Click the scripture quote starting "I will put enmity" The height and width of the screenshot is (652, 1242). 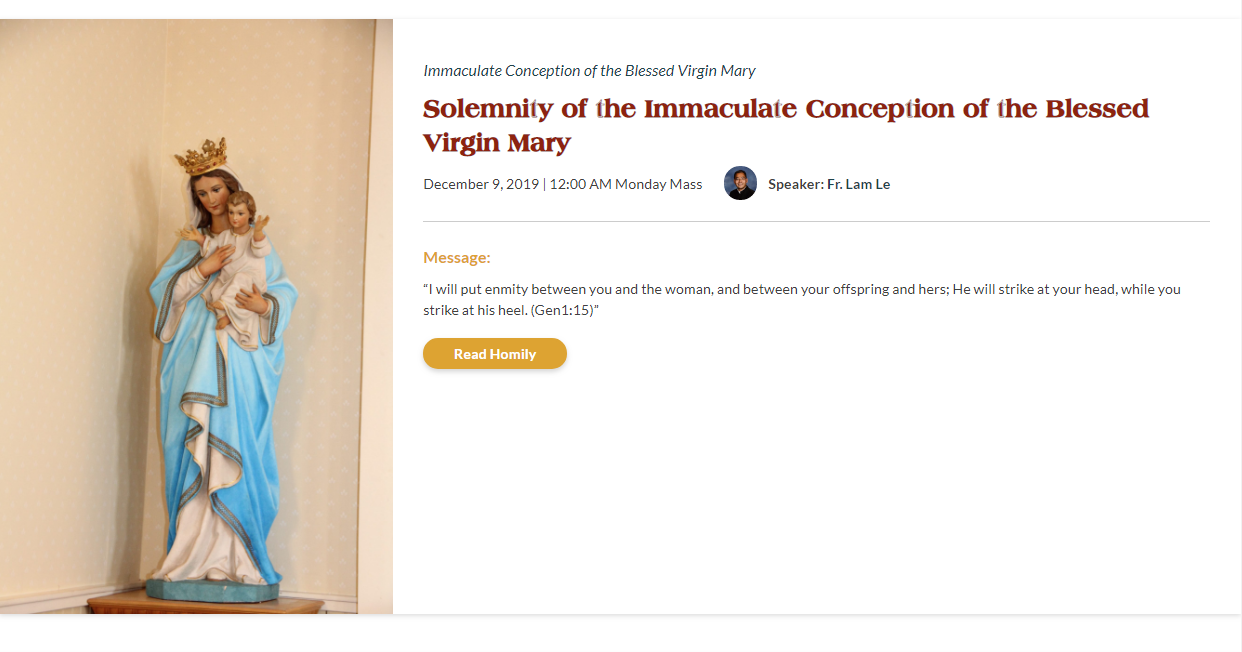coord(700,289)
